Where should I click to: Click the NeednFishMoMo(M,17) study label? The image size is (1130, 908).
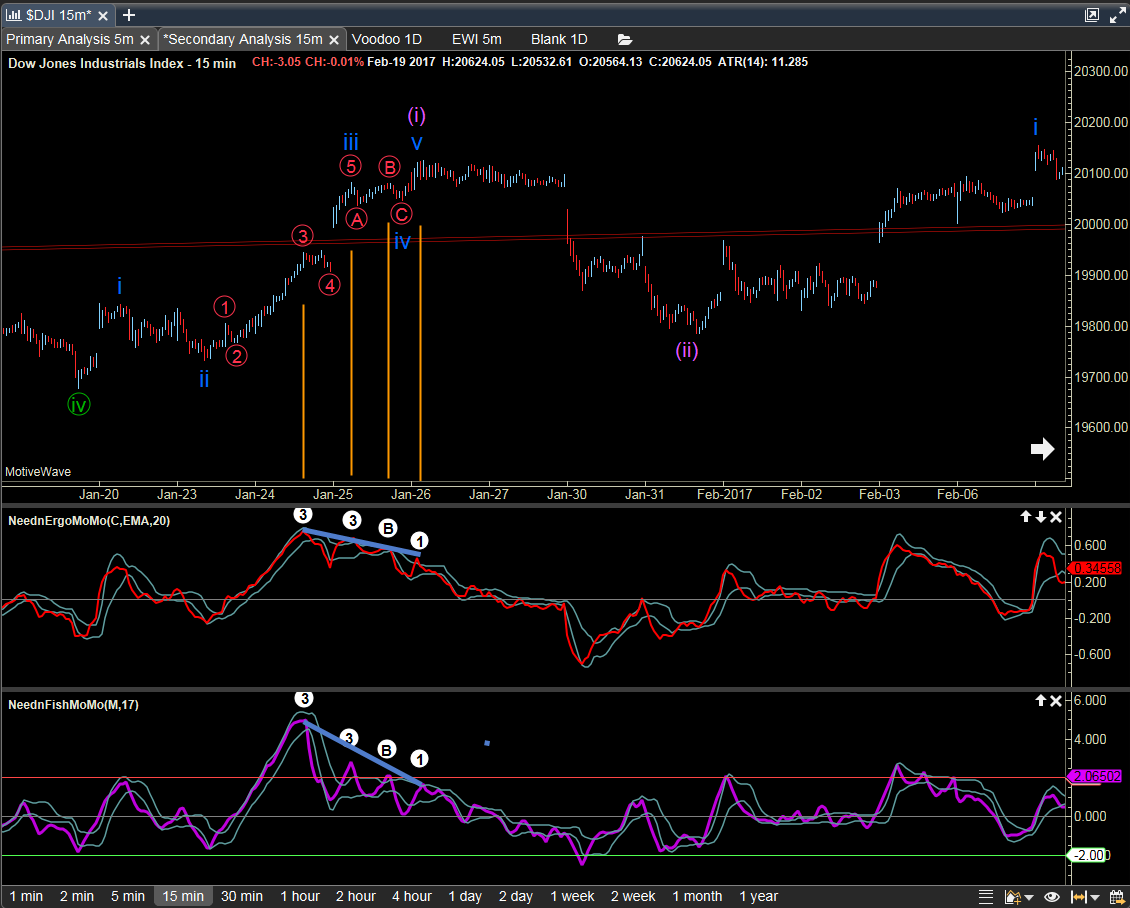pos(74,705)
